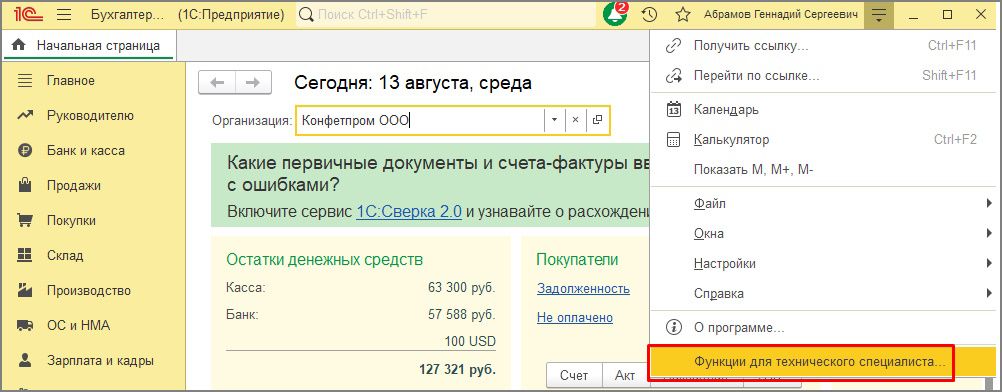The image size is (1002, 392).
Task: Click the 100 USD value
Action: pyautogui.click(x=470, y=341)
